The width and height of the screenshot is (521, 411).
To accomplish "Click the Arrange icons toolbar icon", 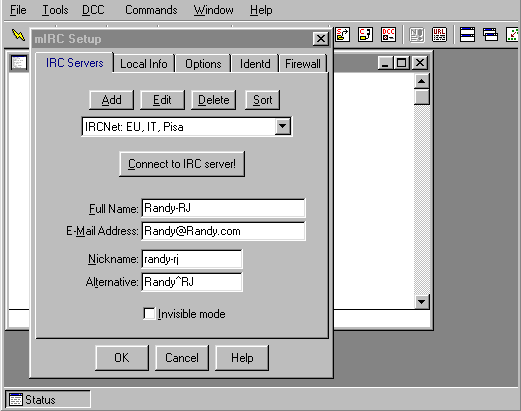I will click(x=513, y=35).
